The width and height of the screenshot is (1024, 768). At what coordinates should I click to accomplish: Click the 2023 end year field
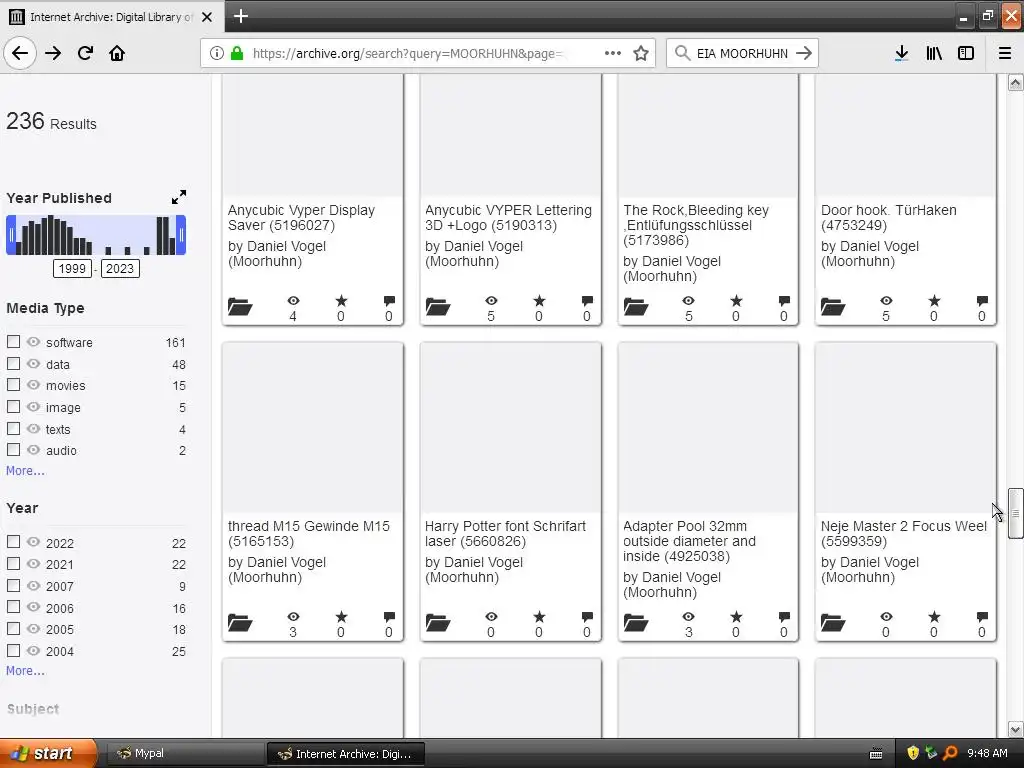[120, 268]
